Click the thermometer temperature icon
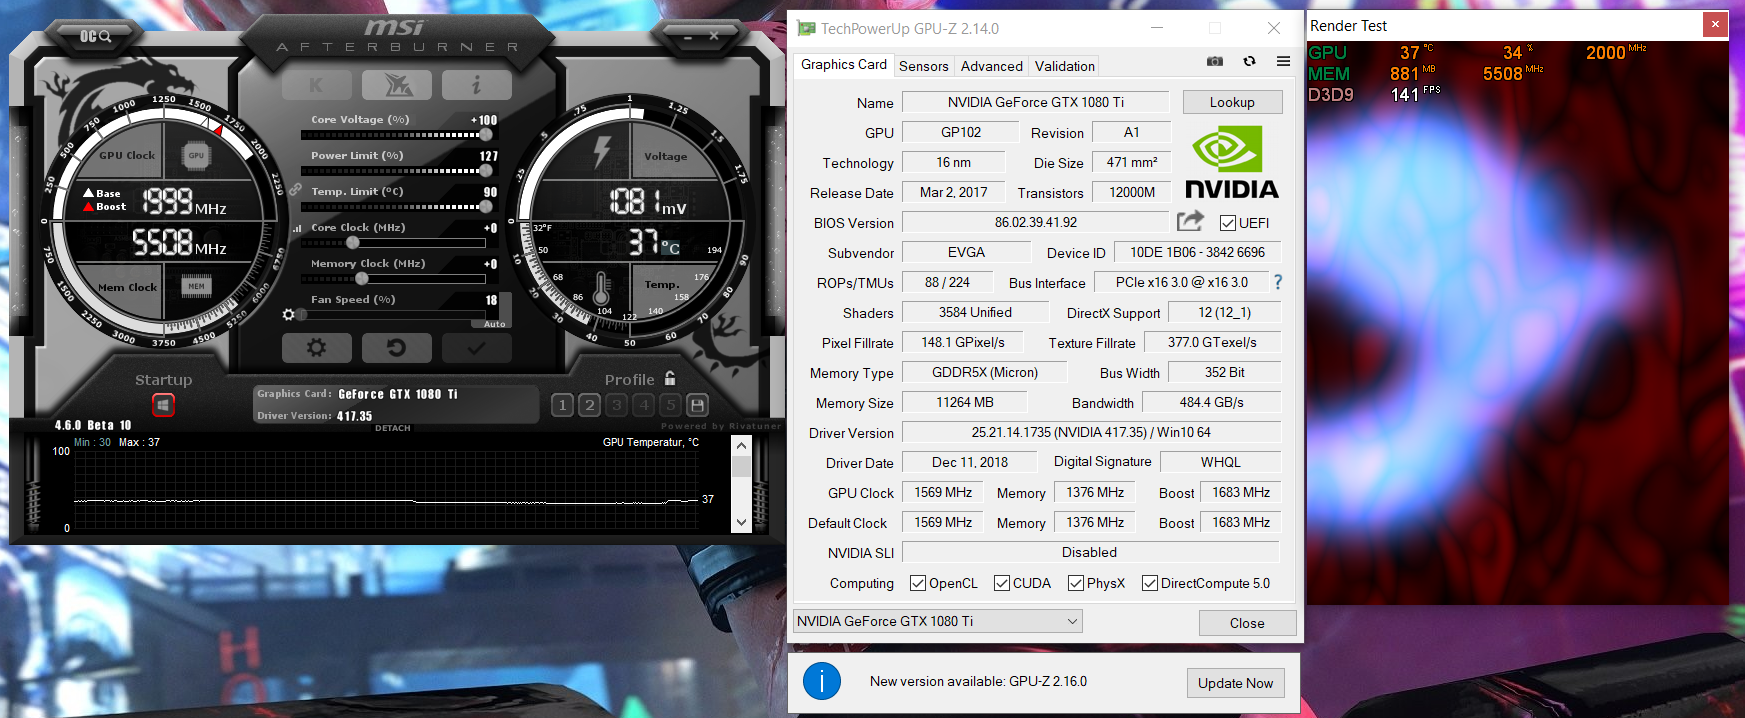 tap(602, 289)
